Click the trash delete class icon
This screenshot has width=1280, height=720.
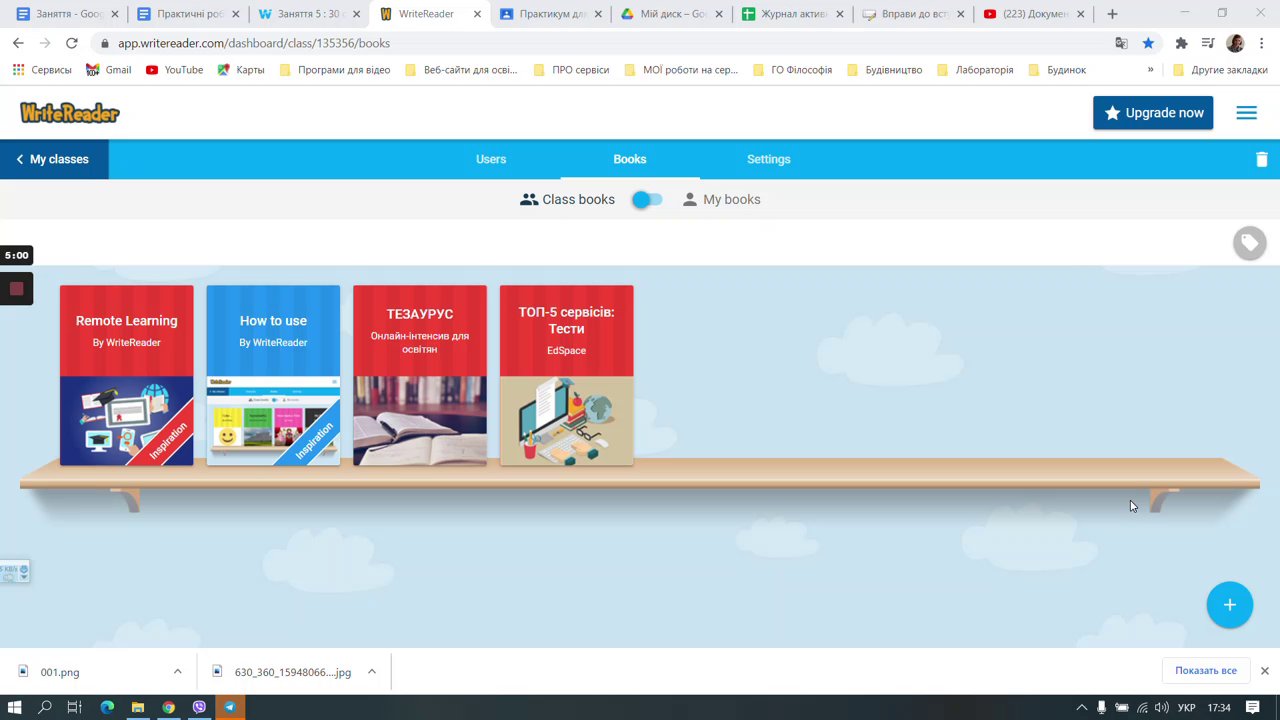1261,159
